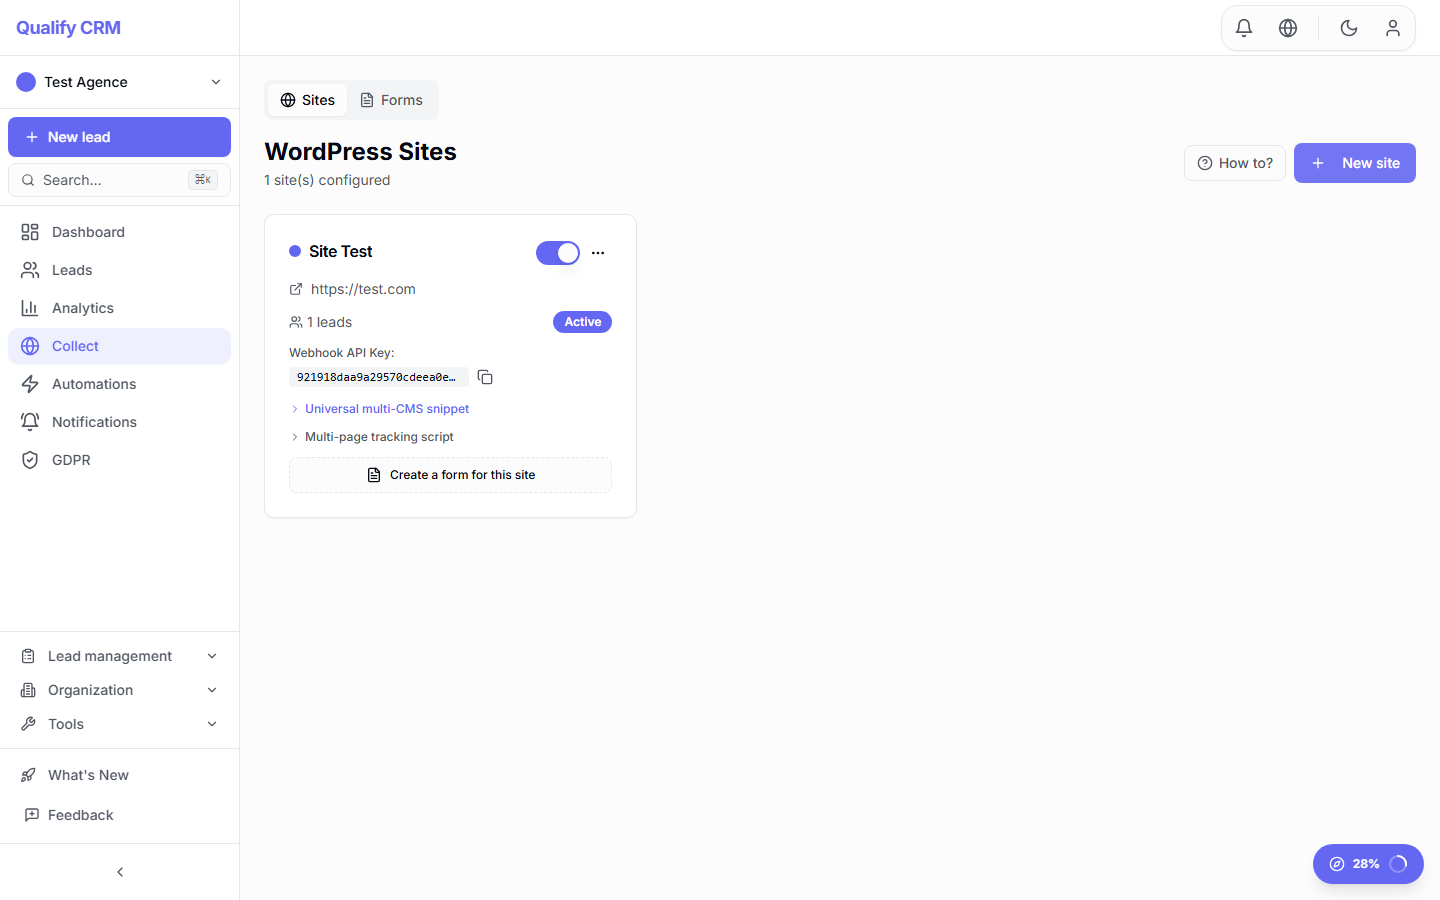The height and width of the screenshot is (900, 1440).
Task: Click the 1 site(s) configured text
Action: click(x=327, y=180)
